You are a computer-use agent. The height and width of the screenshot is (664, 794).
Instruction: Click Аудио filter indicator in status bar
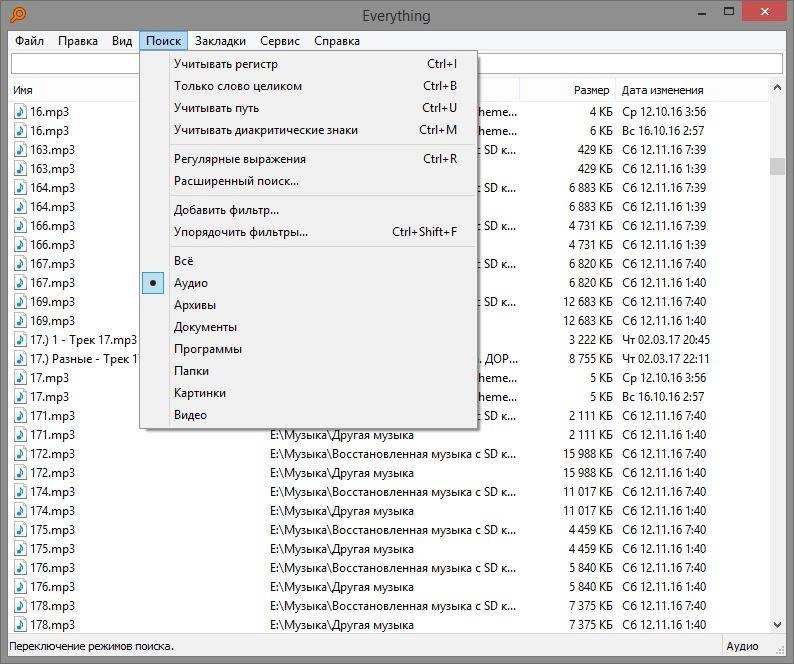[742, 646]
